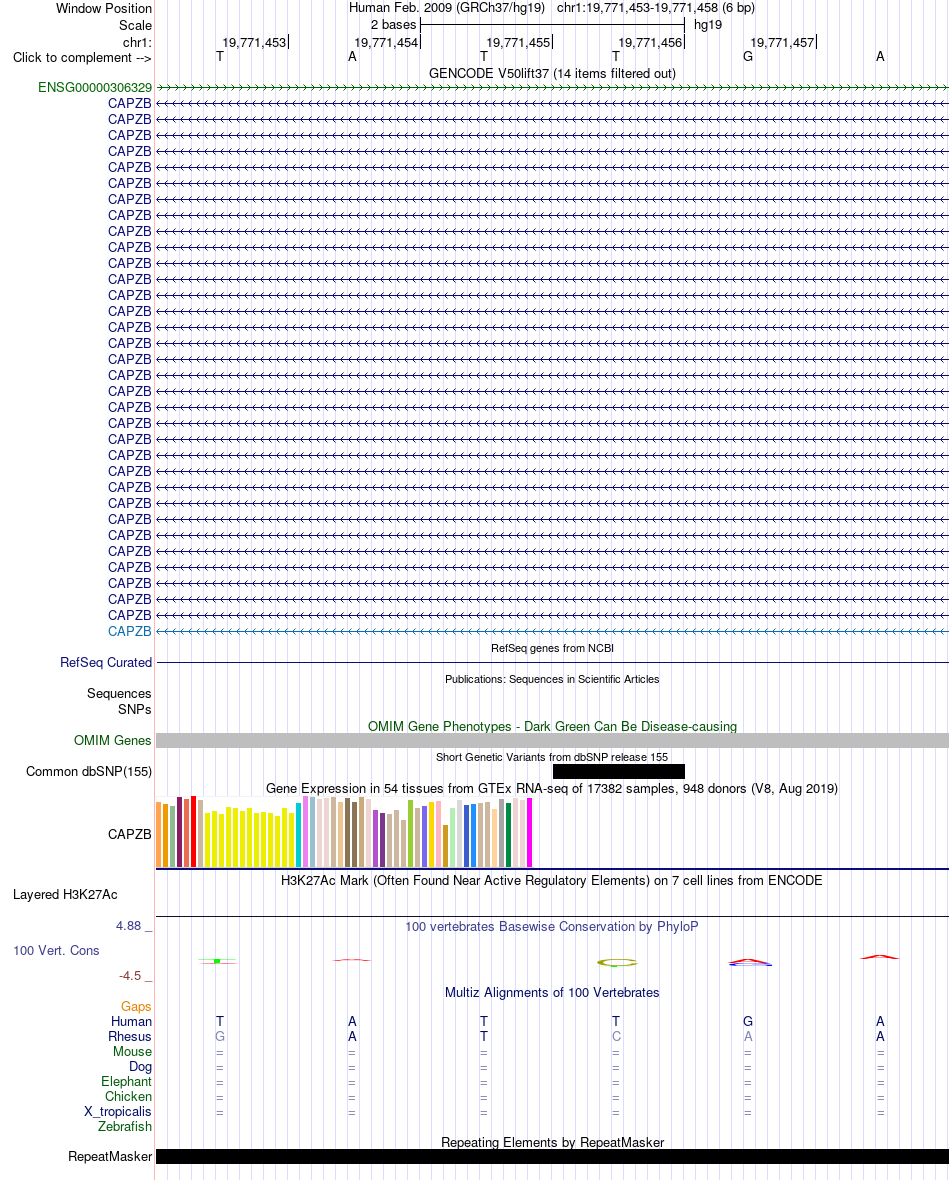Click the -4.5 PhyloP lower scale value

130,975
